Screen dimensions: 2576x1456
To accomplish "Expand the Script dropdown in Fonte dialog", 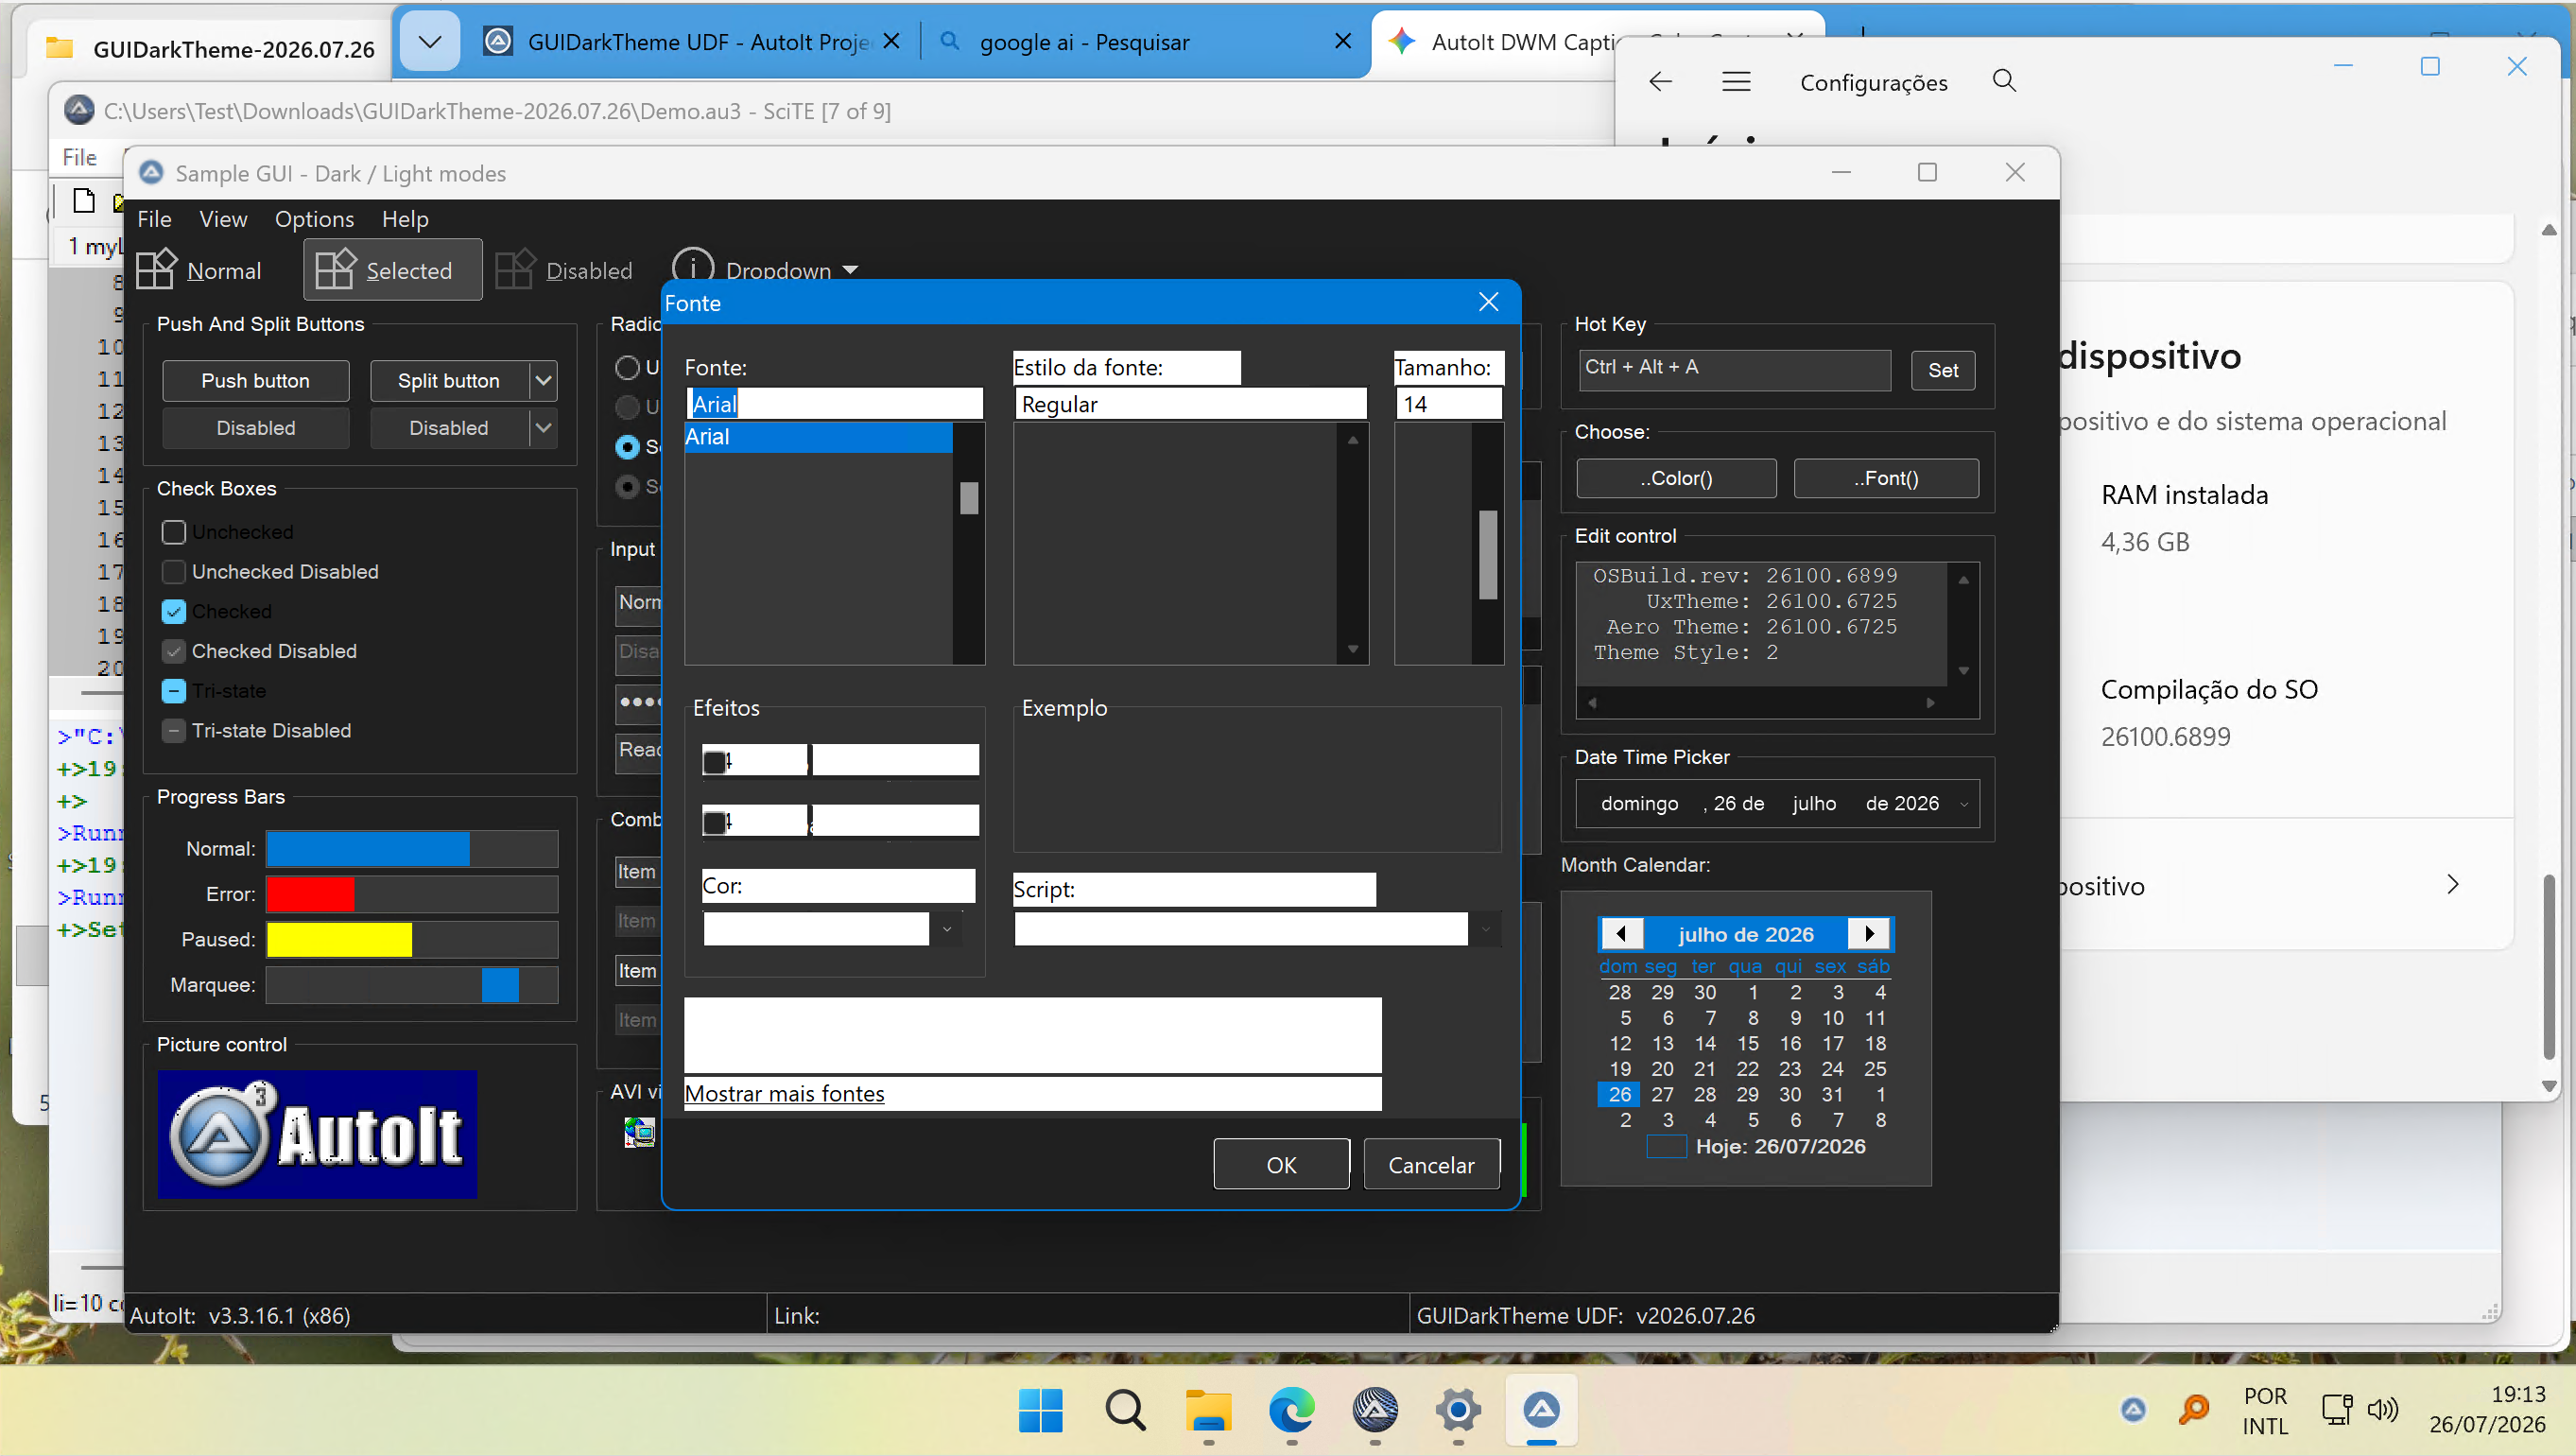I will point(1486,929).
